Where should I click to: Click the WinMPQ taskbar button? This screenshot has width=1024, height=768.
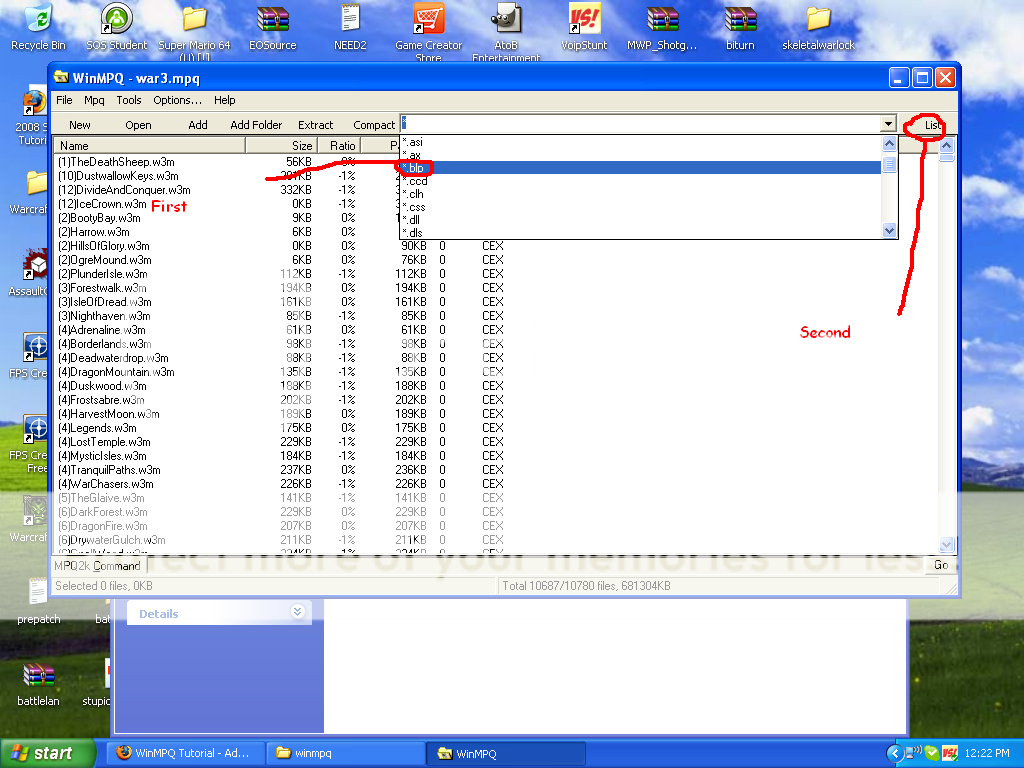[506, 753]
